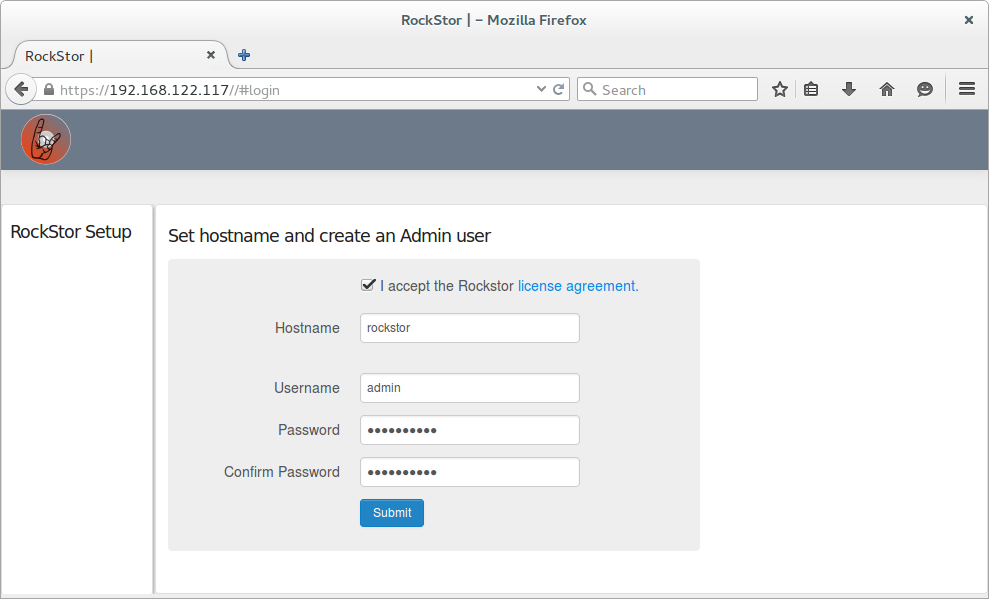
Task: Bookmark this page with the star icon
Action: pyautogui.click(x=780, y=90)
